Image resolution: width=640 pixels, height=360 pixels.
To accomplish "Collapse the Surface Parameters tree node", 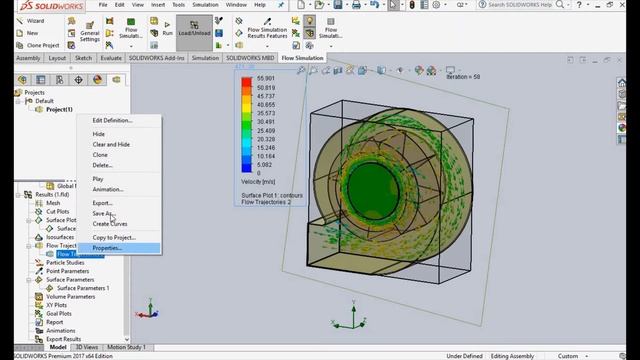I will pyautogui.click(x=29, y=280).
